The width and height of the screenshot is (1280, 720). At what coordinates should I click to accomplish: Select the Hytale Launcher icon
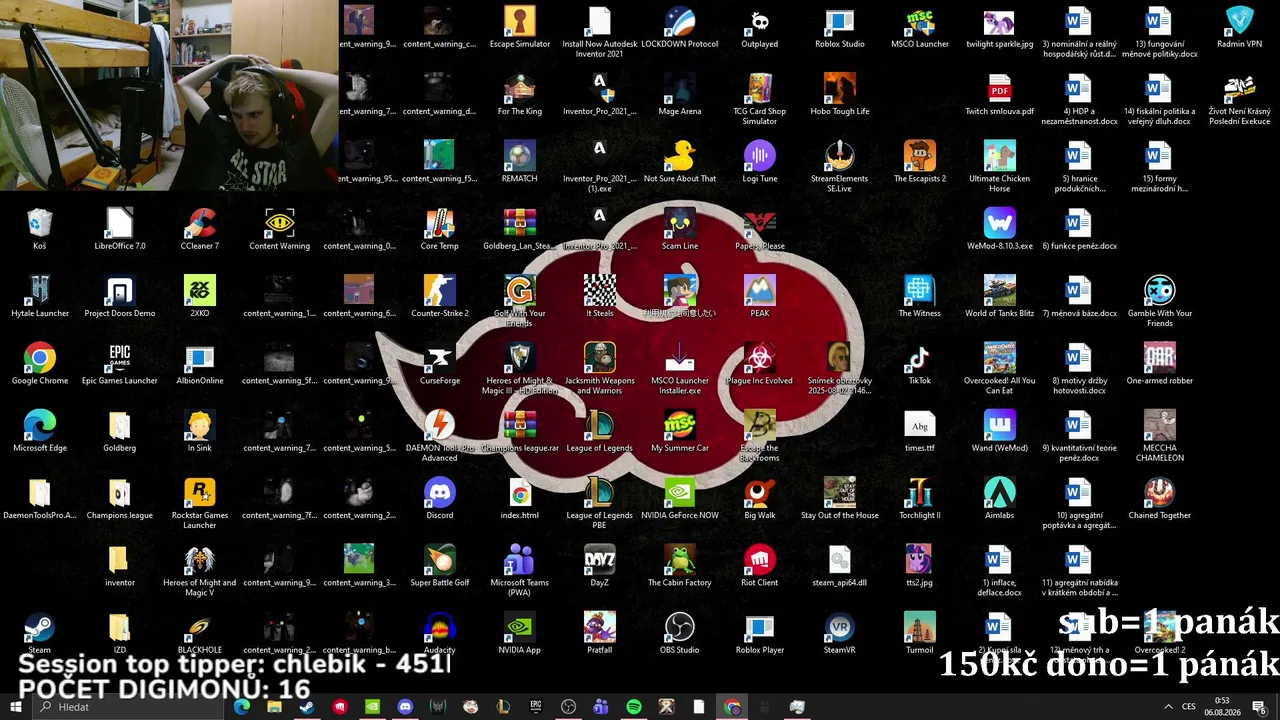click(x=40, y=290)
